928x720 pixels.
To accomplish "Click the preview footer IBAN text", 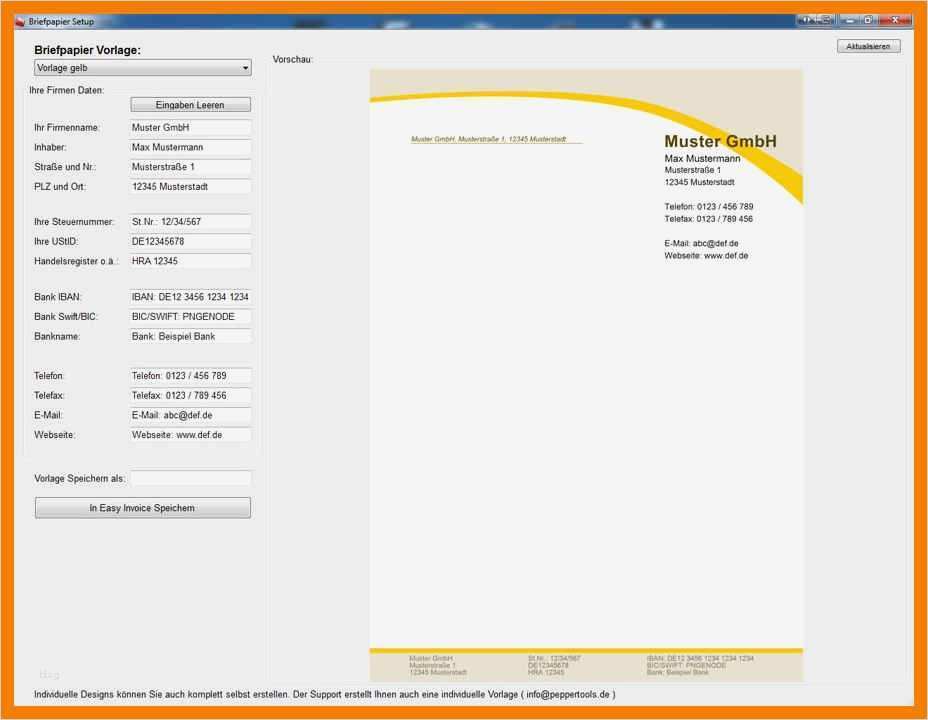I will tap(700, 658).
